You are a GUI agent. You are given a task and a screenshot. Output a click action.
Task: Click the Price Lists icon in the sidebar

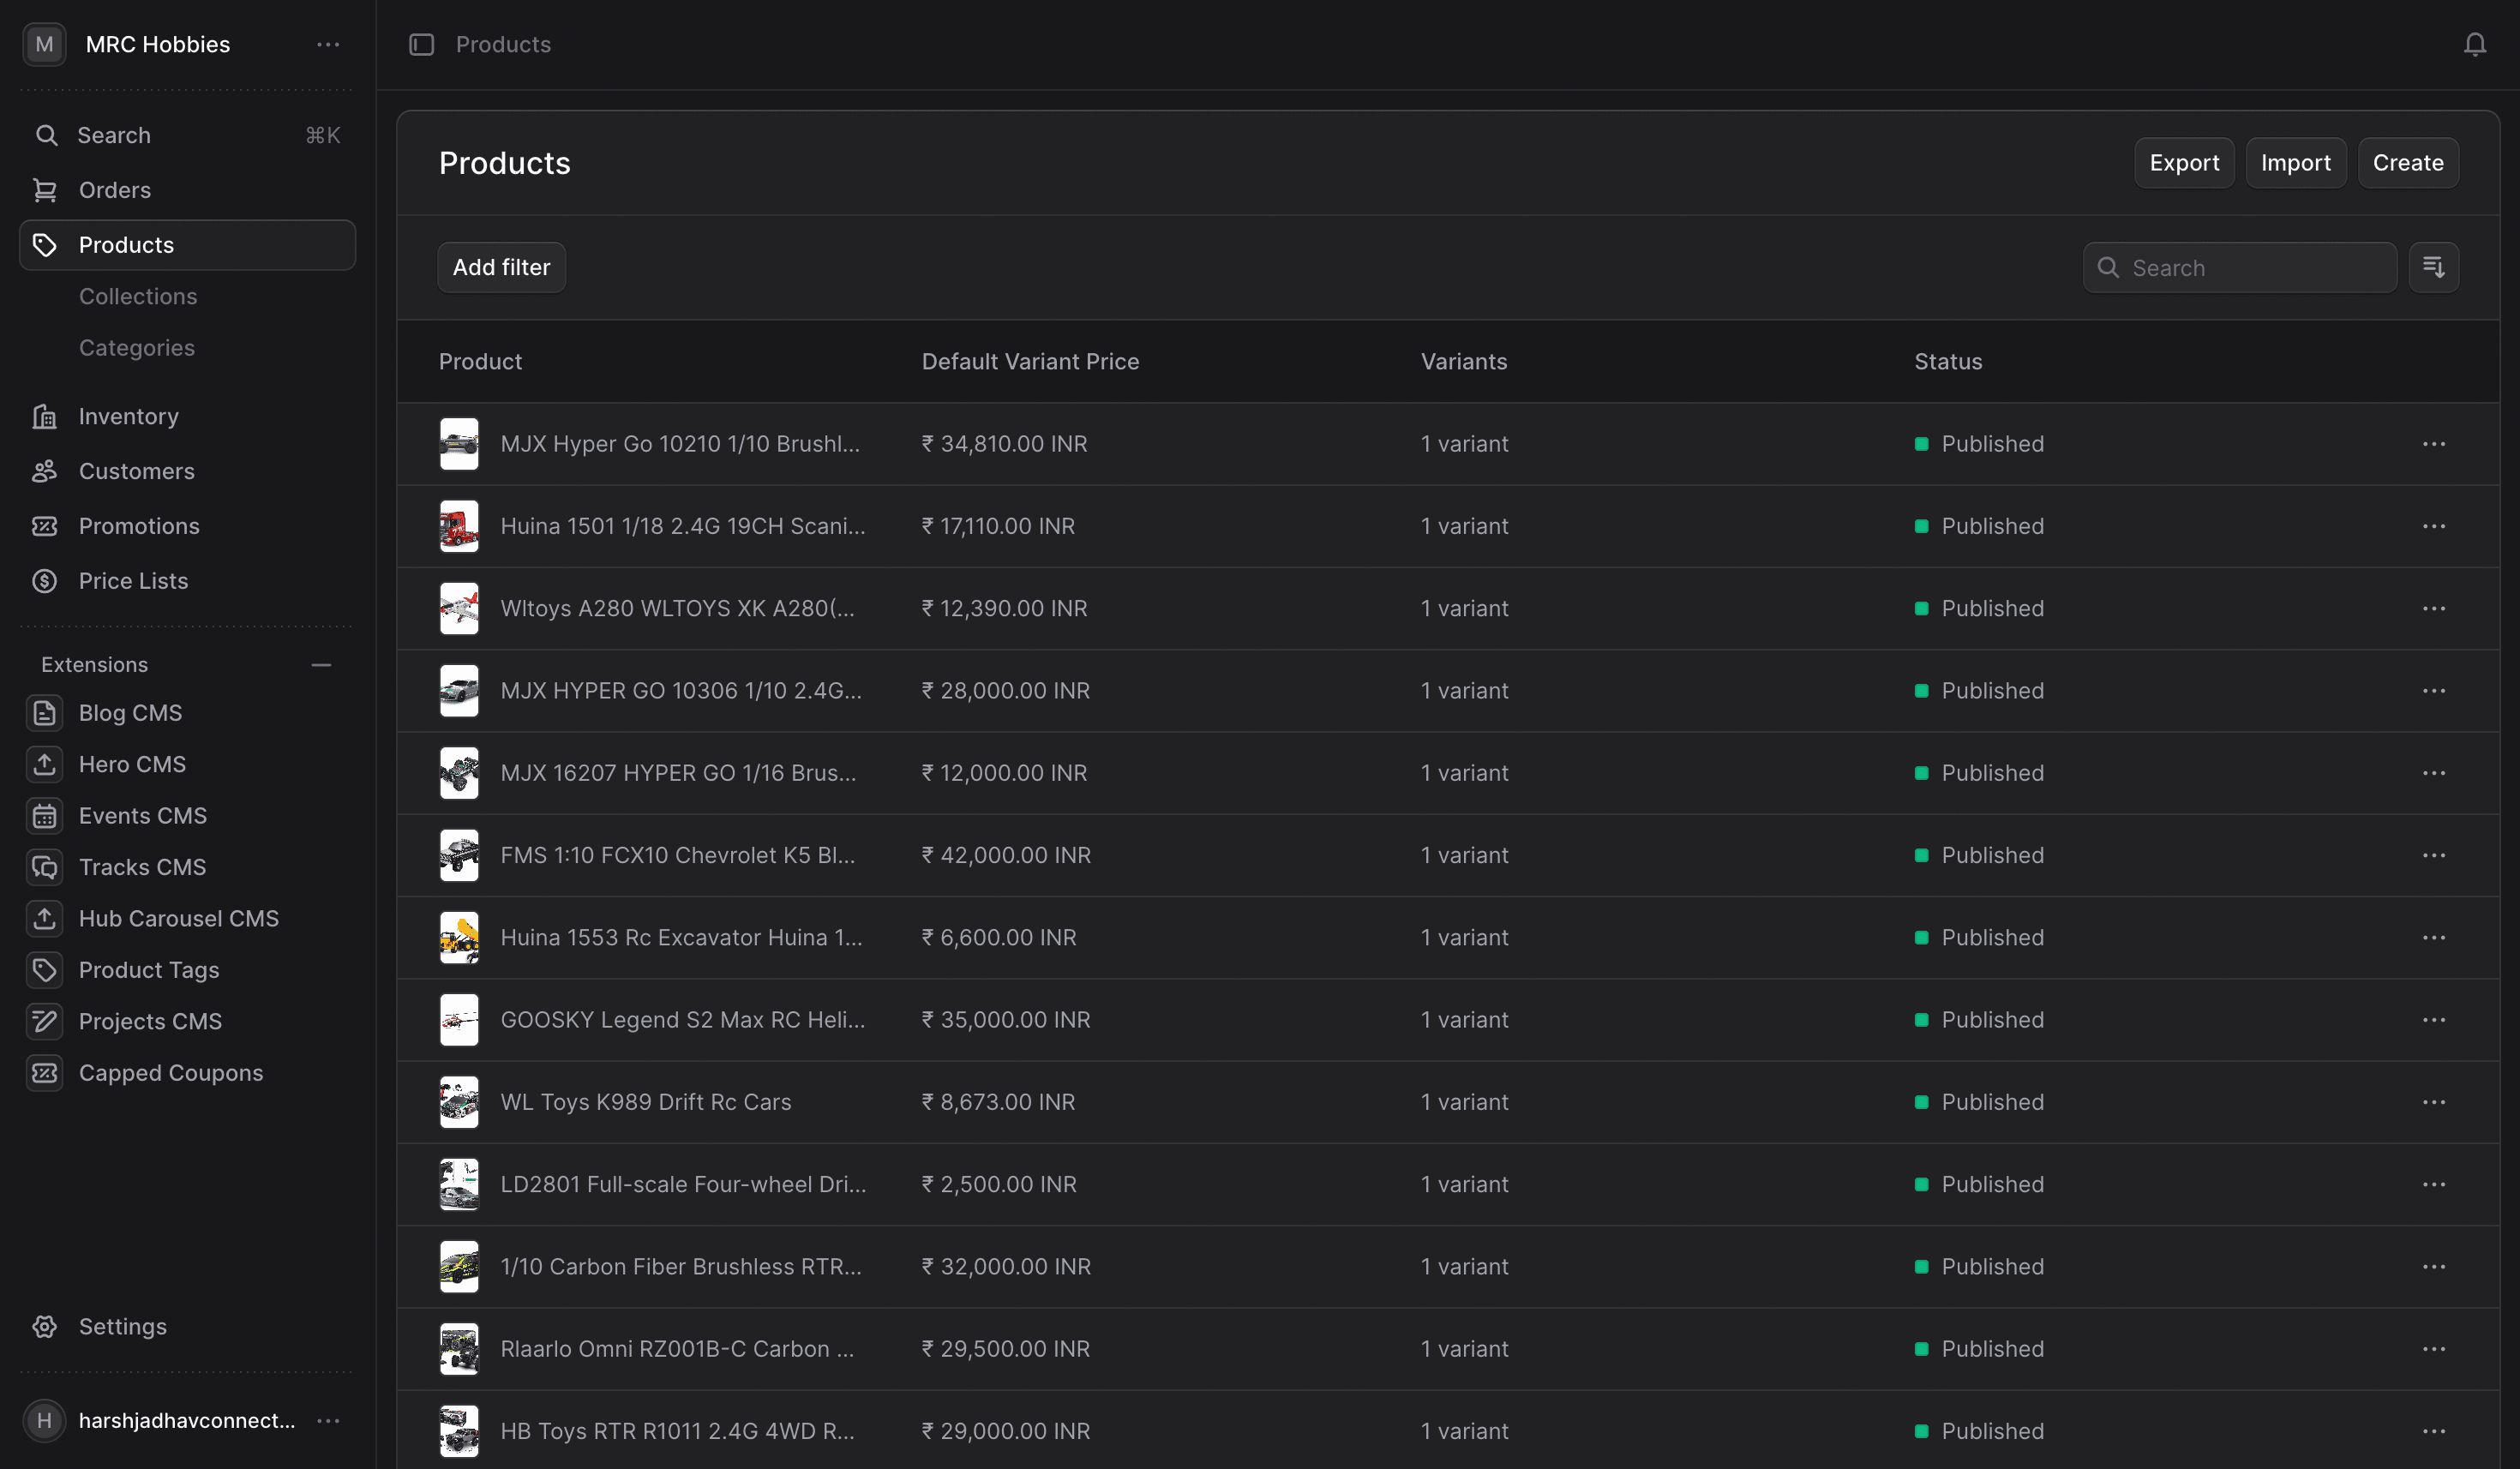pos(44,581)
